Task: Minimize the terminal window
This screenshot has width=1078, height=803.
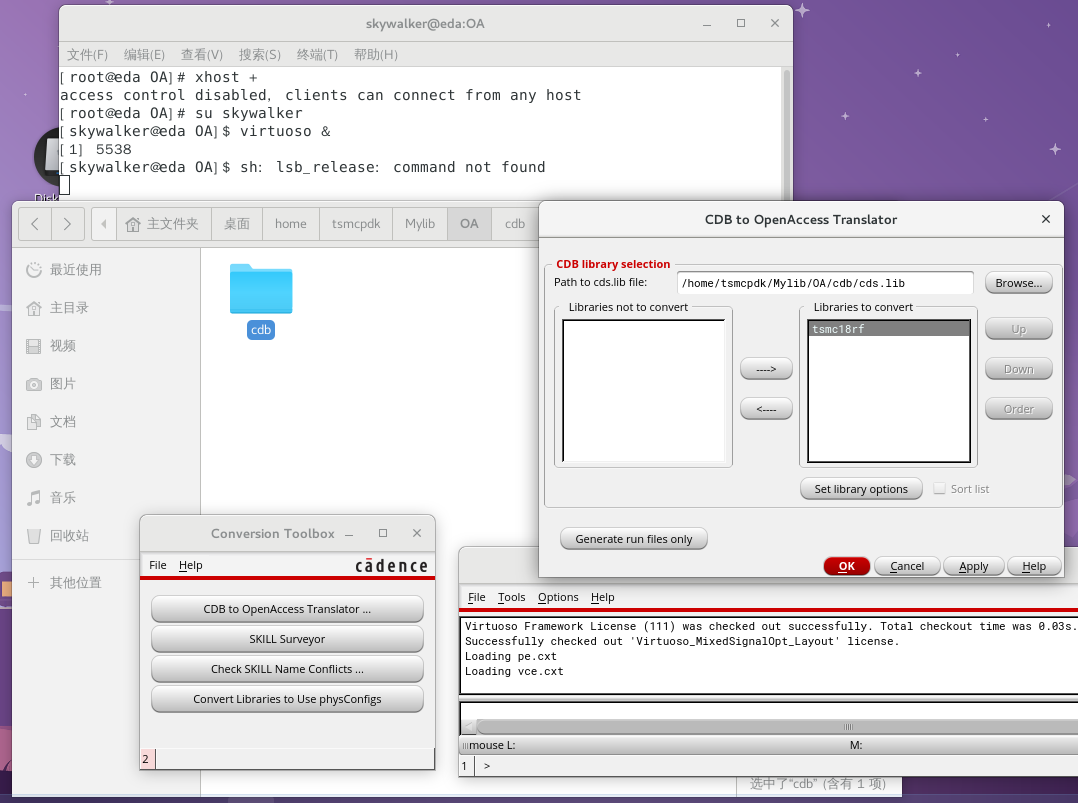Action: pos(707,24)
